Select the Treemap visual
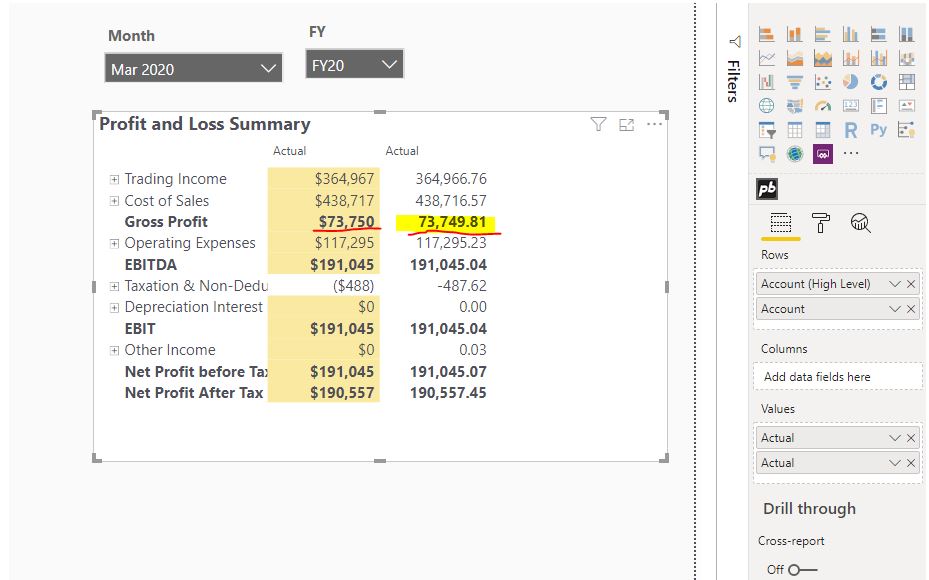 point(906,82)
